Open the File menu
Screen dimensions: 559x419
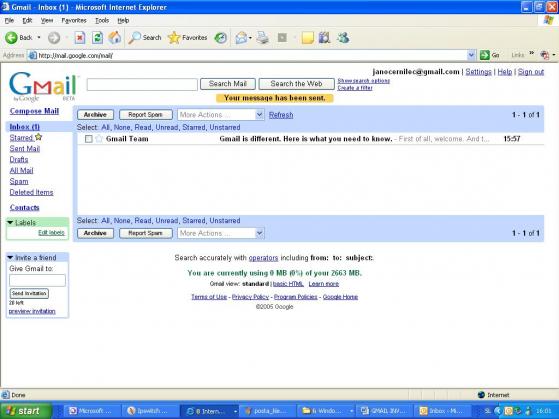coord(9,21)
